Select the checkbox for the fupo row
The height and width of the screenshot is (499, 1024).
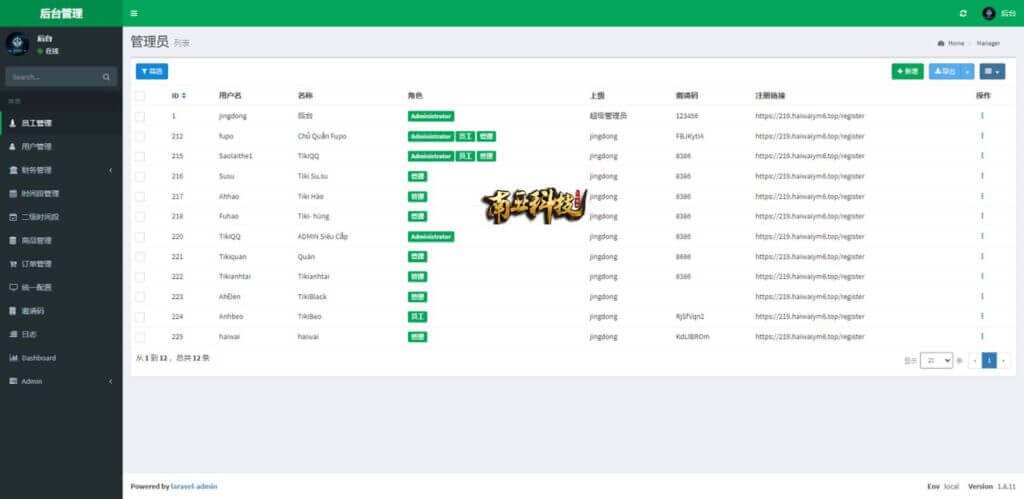140,136
